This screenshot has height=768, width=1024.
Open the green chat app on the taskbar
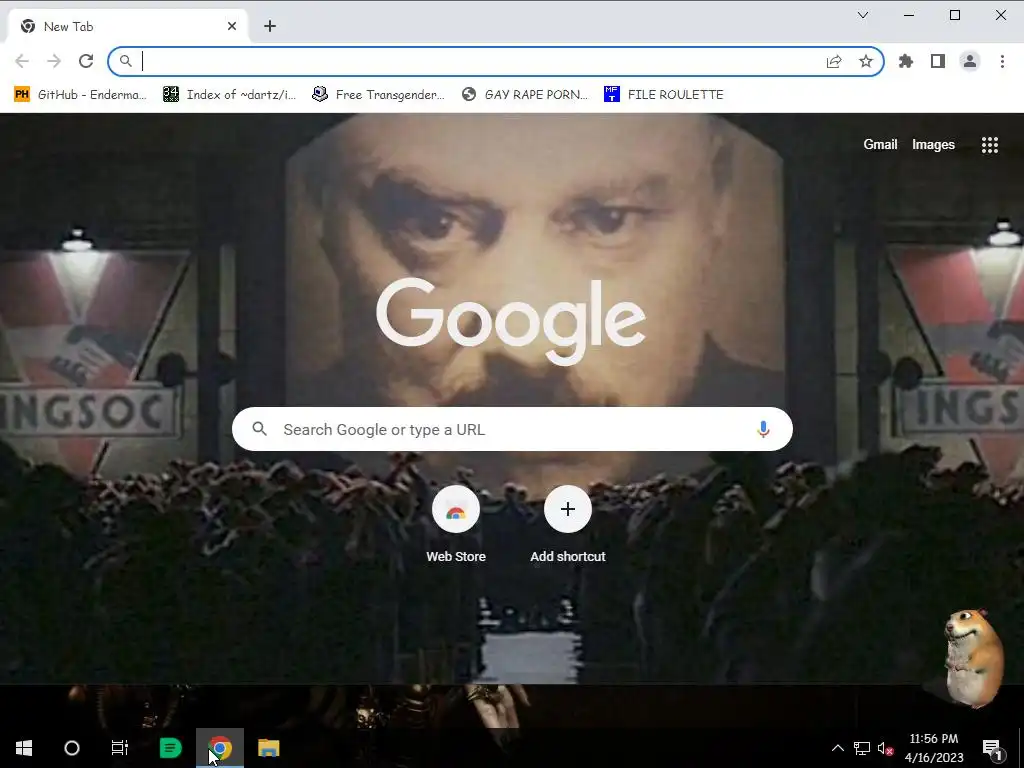point(170,748)
